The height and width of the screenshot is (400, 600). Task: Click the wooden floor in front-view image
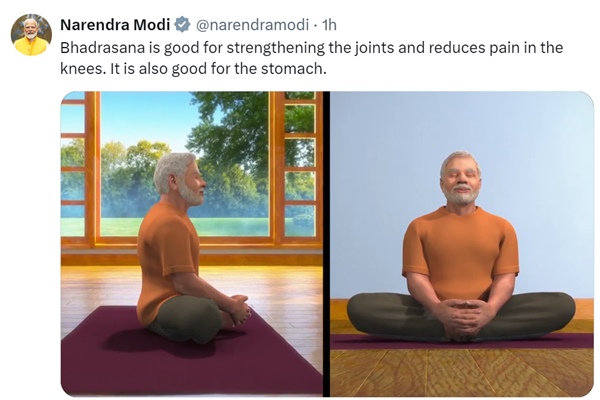pyautogui.click(x=462, y=372)
